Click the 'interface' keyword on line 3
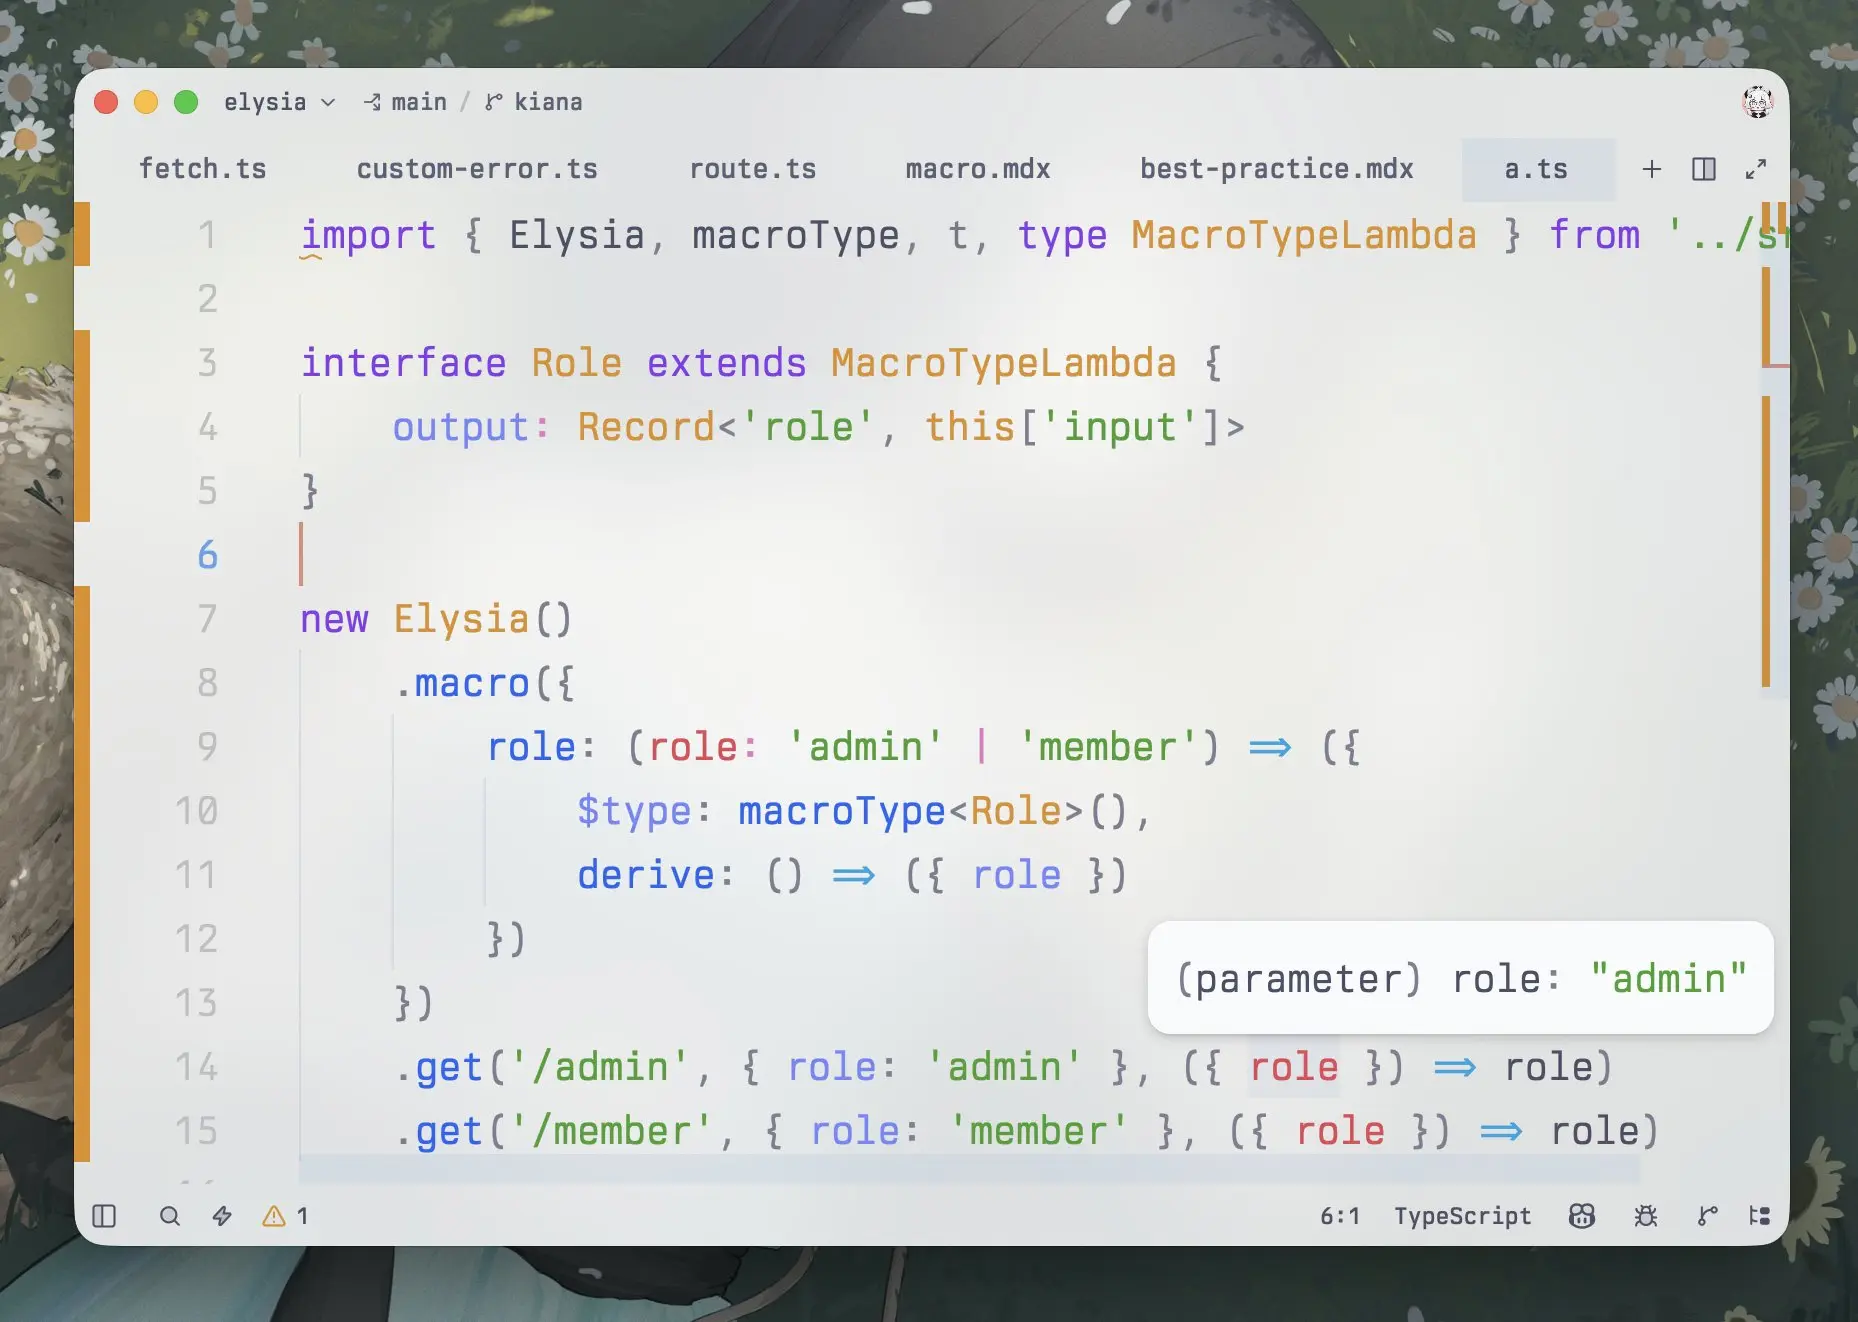The width and height of the screenshot is (1858, 1322). pos(404,363)
